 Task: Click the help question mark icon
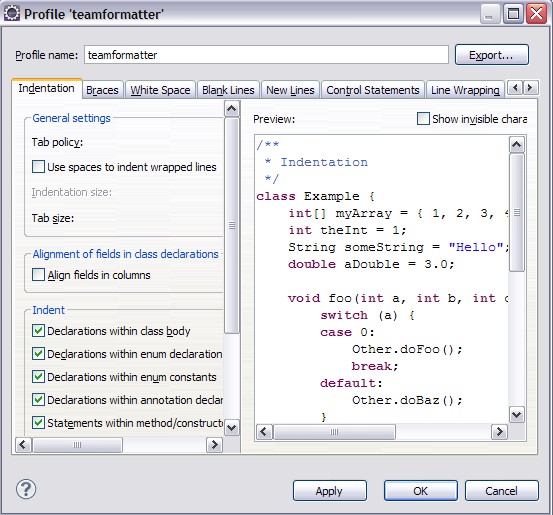coord(26,489)
